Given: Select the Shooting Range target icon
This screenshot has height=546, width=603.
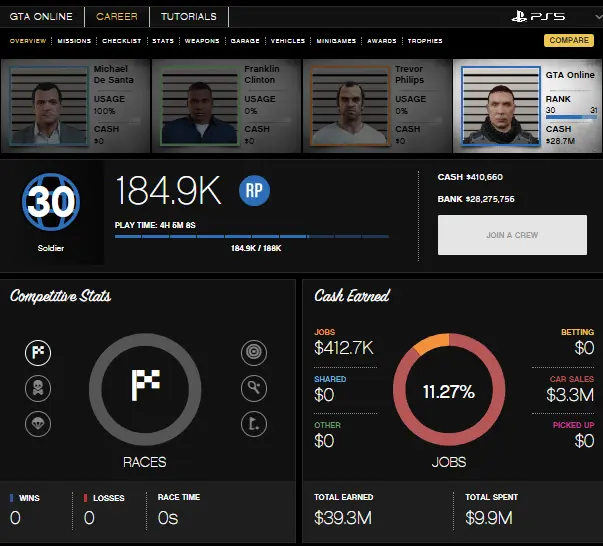Looking at the screenshot, I should point(253,352).
